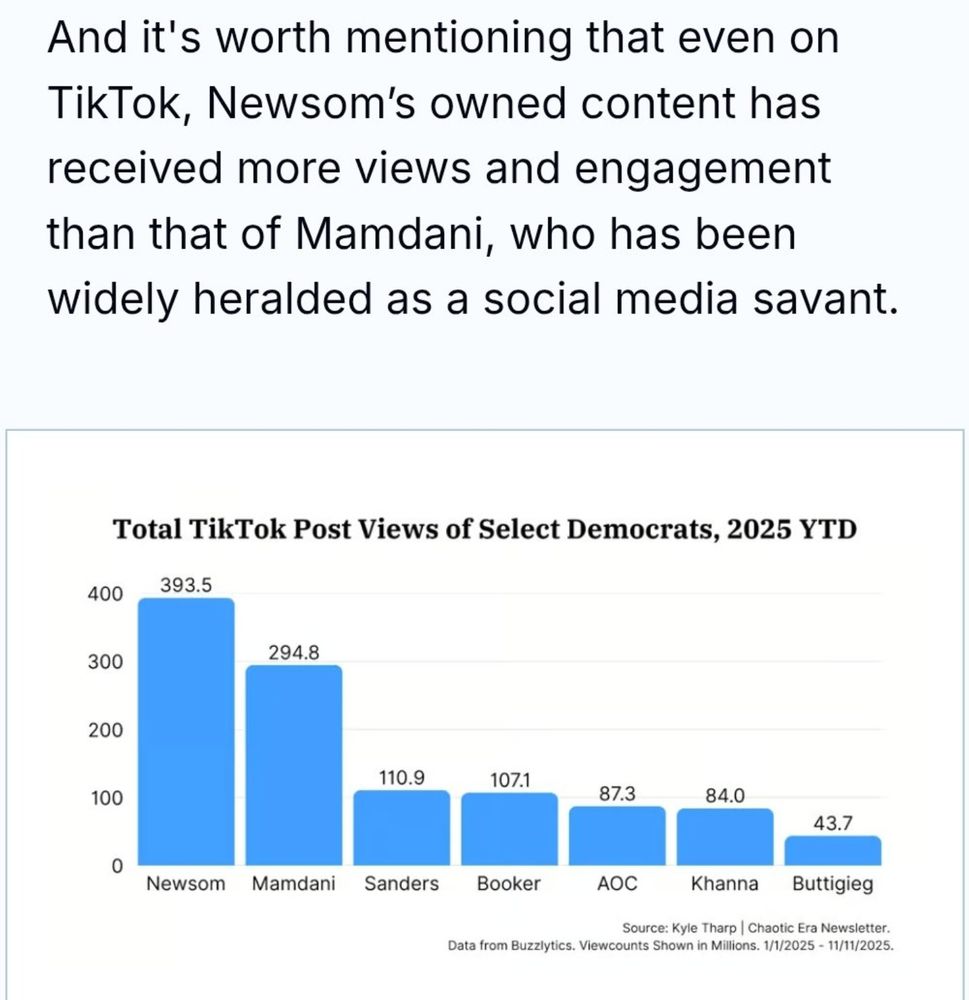Click the 294.8 value label
The image size is (969, 1000).
point(294,652)
